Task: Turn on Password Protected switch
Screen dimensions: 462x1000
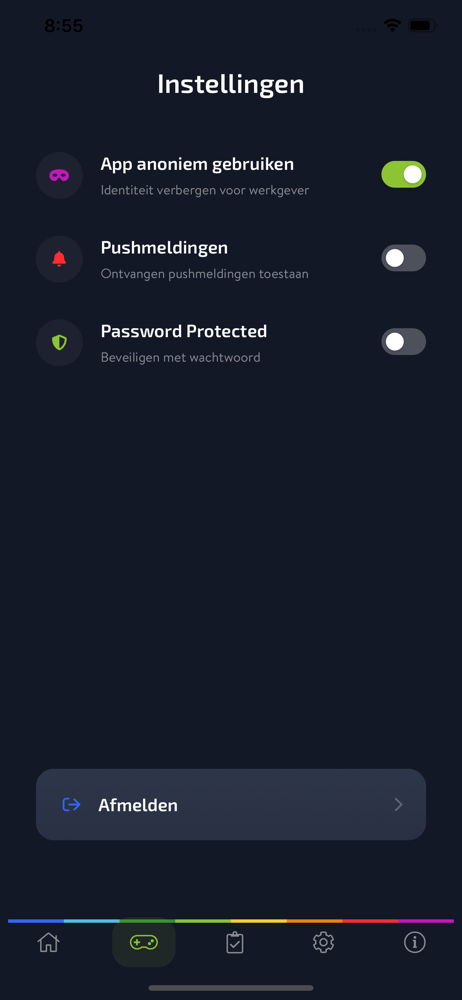Action: (403, 341)
